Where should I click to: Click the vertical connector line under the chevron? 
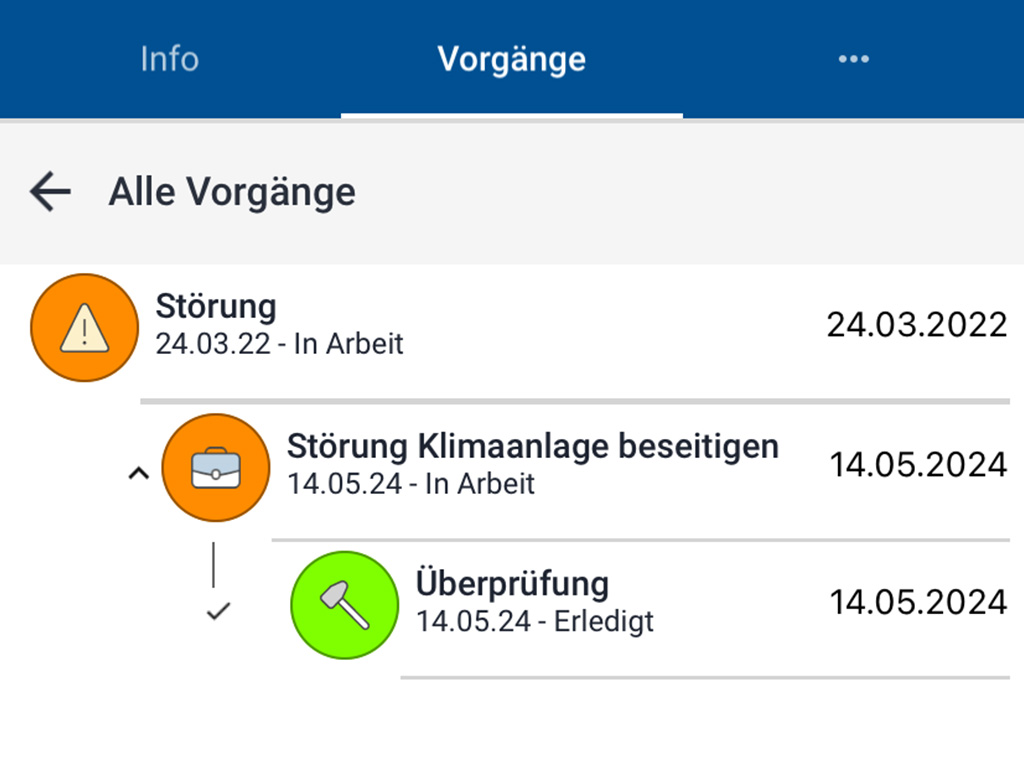pyautogui.click(x=213, y=565)
